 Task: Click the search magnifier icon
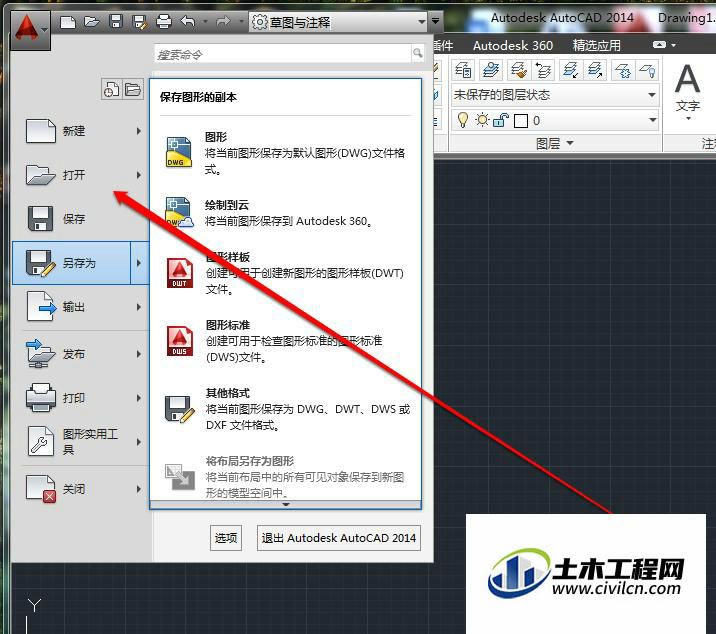point(417,53)
